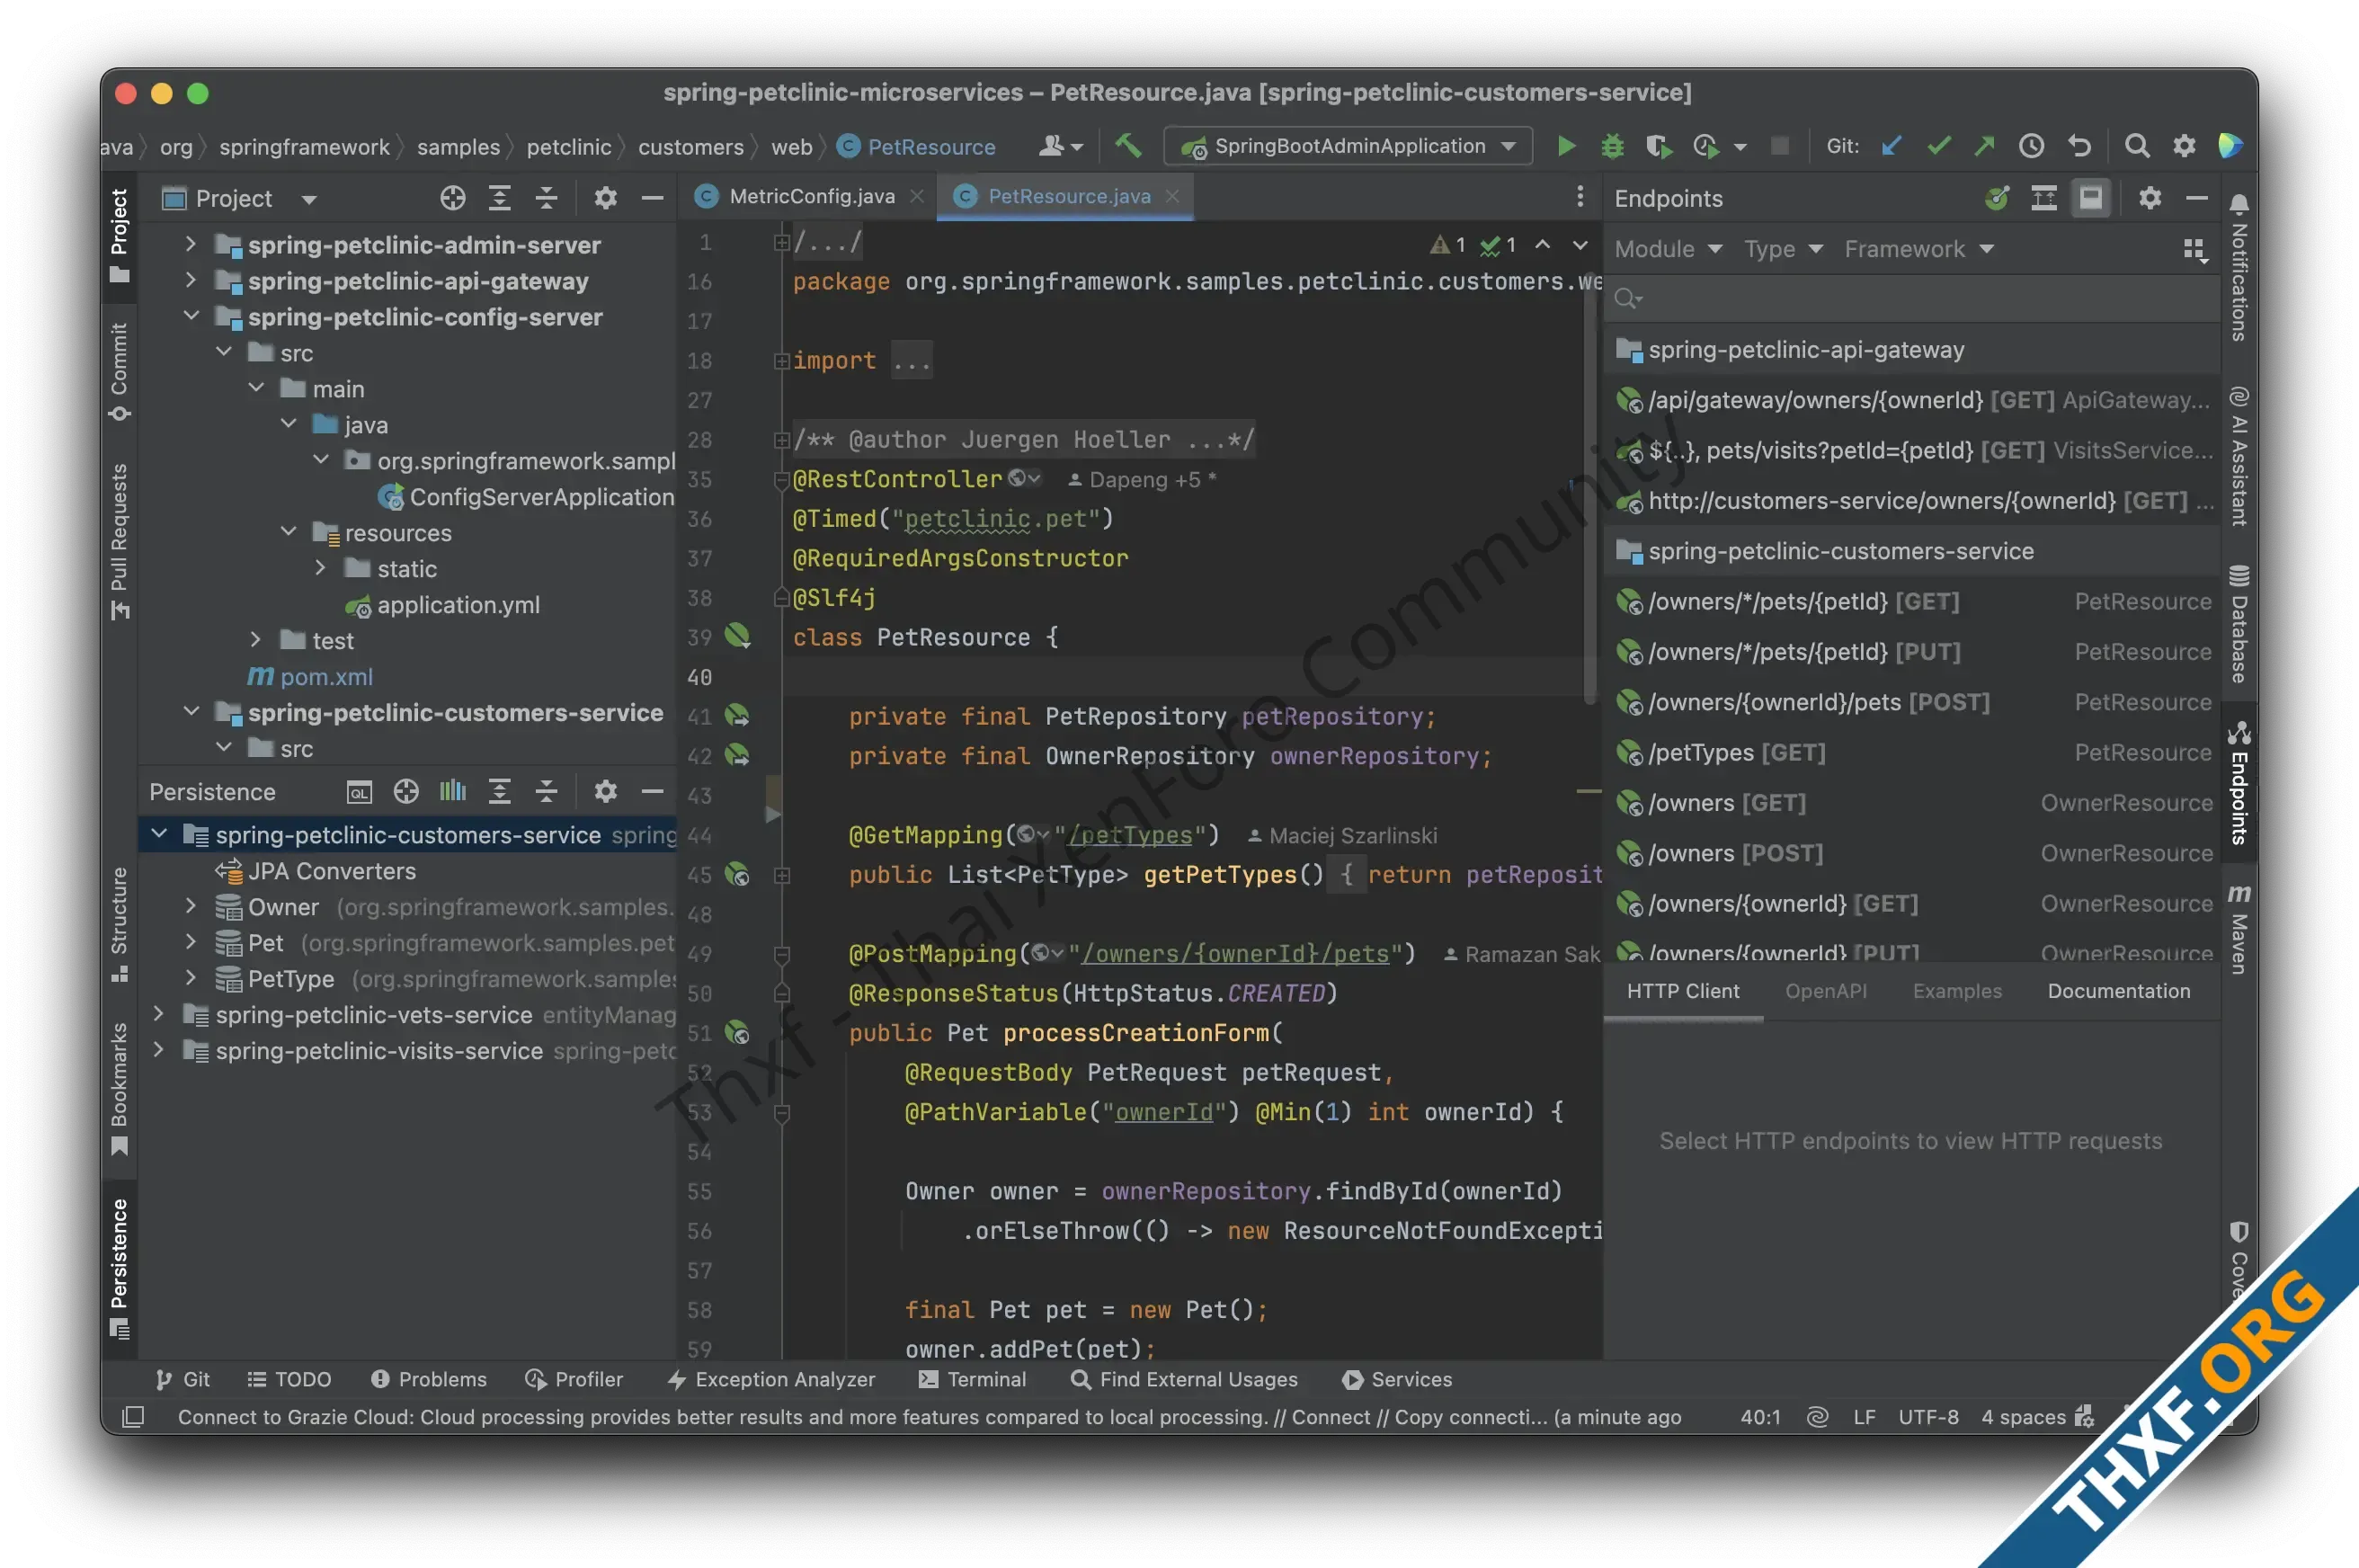Screen dimensions: 2359x1568
Task: Toggle the Endpoints Spring filter icon
Action: coord(1997,198)
